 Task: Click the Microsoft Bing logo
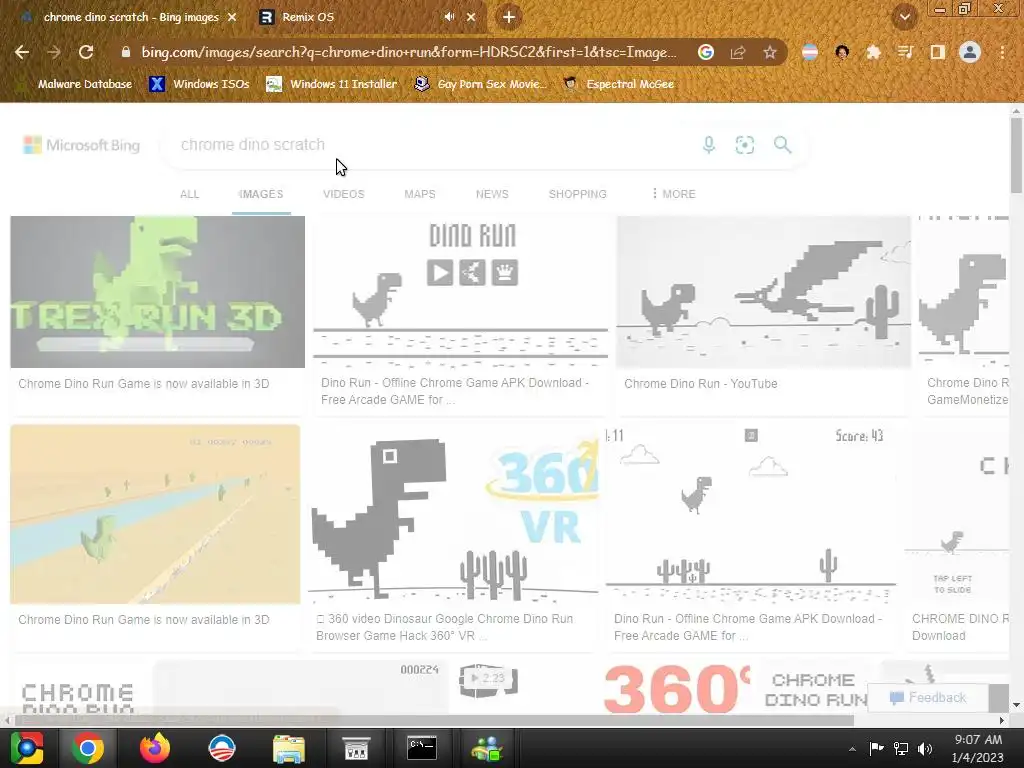[82, 145]
